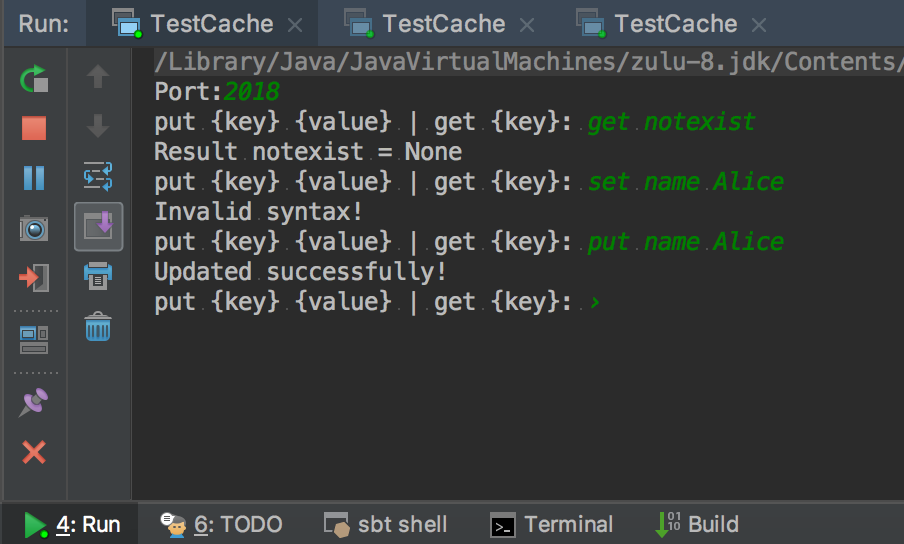
Task: Print the console output
Action: tap(98, 276)
